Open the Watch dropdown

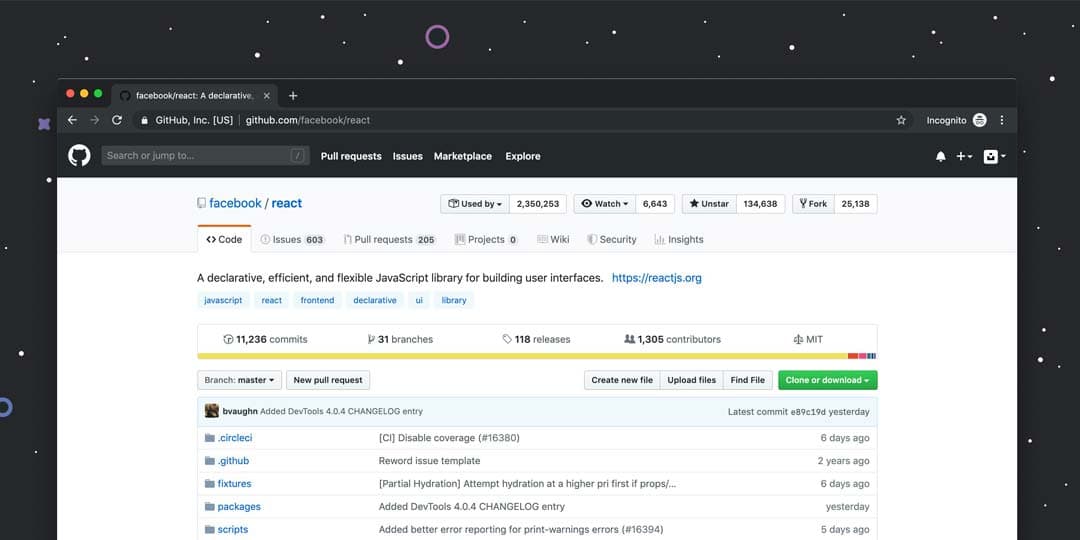pyautogui.click(x=605, y=203)
